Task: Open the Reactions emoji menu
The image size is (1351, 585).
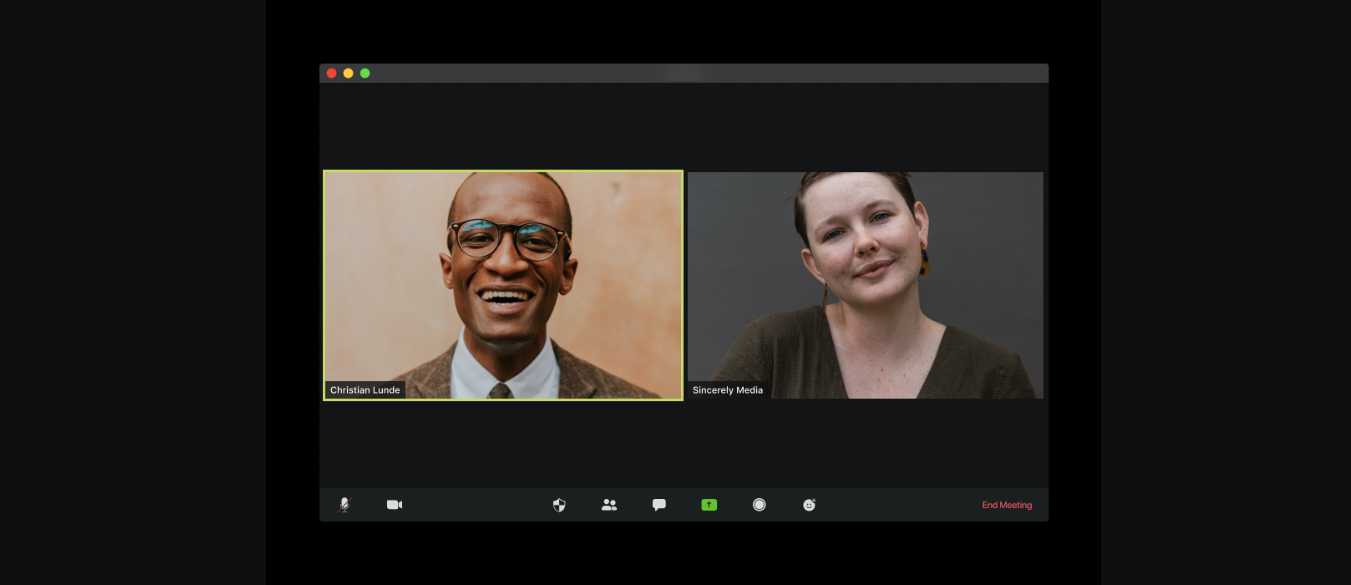Action: [809, 505]
